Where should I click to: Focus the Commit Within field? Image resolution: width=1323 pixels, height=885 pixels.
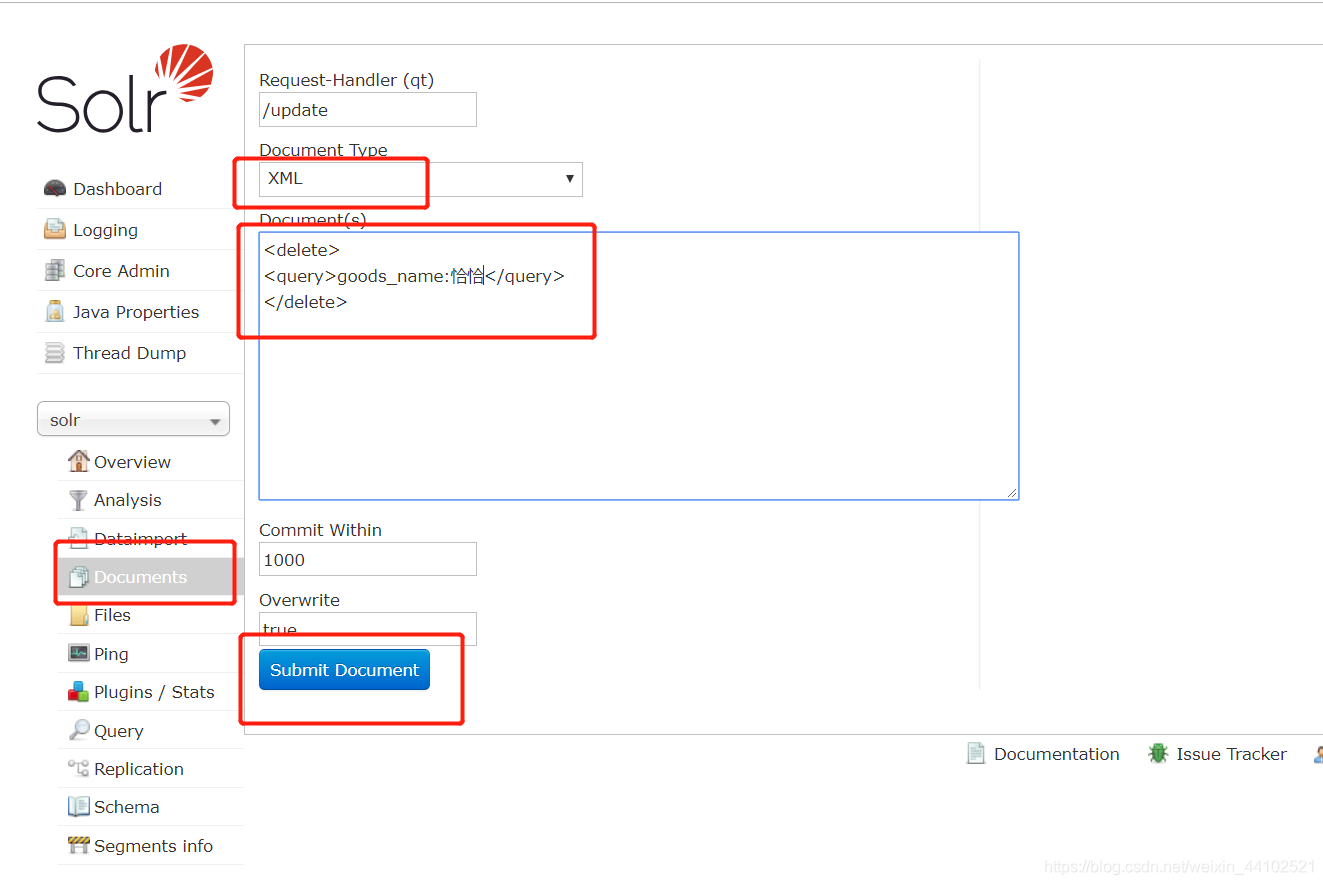pyautogui.click(x=368, y=559)
